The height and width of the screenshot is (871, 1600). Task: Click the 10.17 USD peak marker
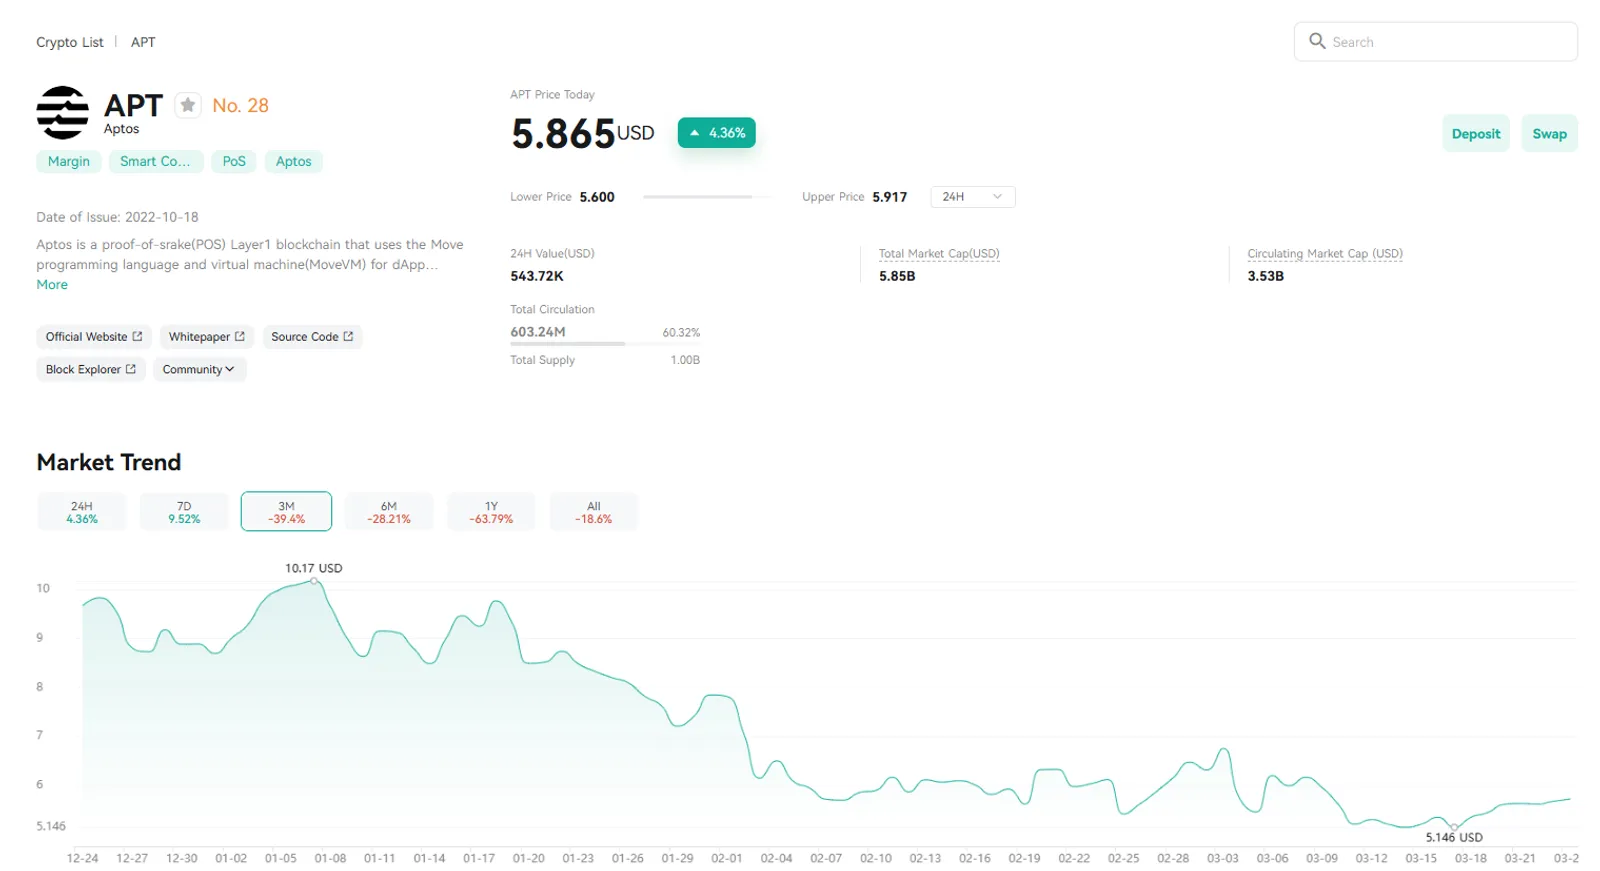(x=314, y=580)
